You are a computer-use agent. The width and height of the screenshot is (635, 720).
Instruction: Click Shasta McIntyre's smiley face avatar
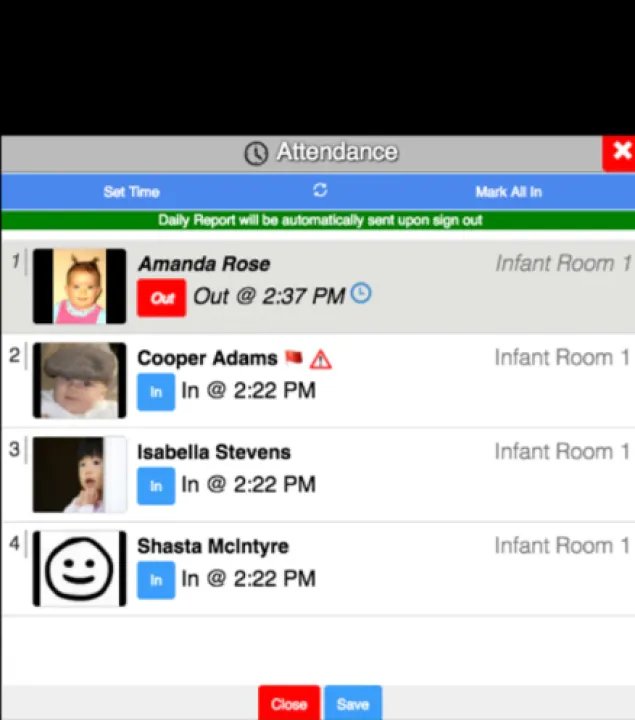coord(80,568)
